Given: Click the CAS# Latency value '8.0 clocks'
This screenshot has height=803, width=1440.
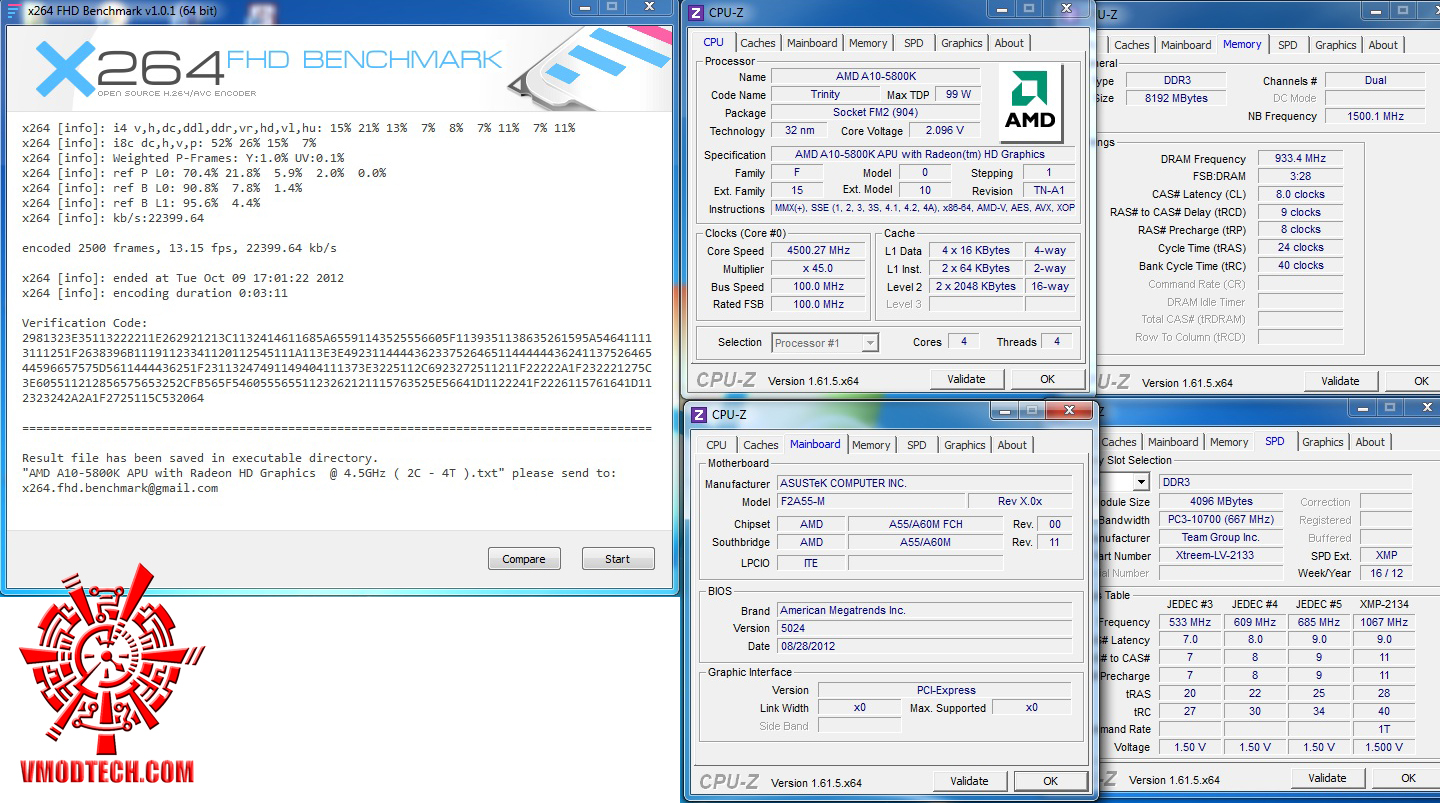Looking at the screenshot, I should click(x=1301, y=195).
